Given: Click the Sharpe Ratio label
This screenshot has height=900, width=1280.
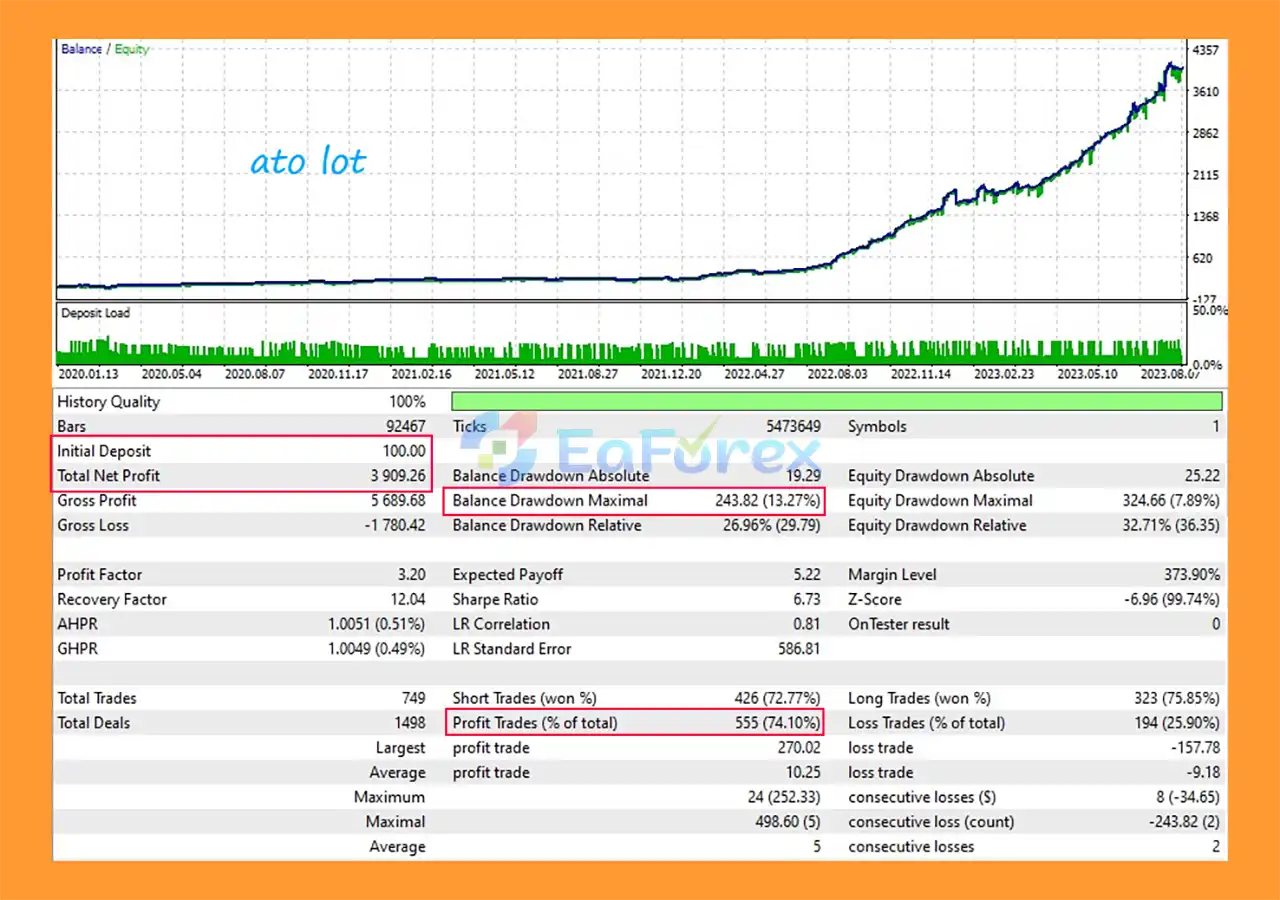Looking at the screenshot, I should point(495,600).
